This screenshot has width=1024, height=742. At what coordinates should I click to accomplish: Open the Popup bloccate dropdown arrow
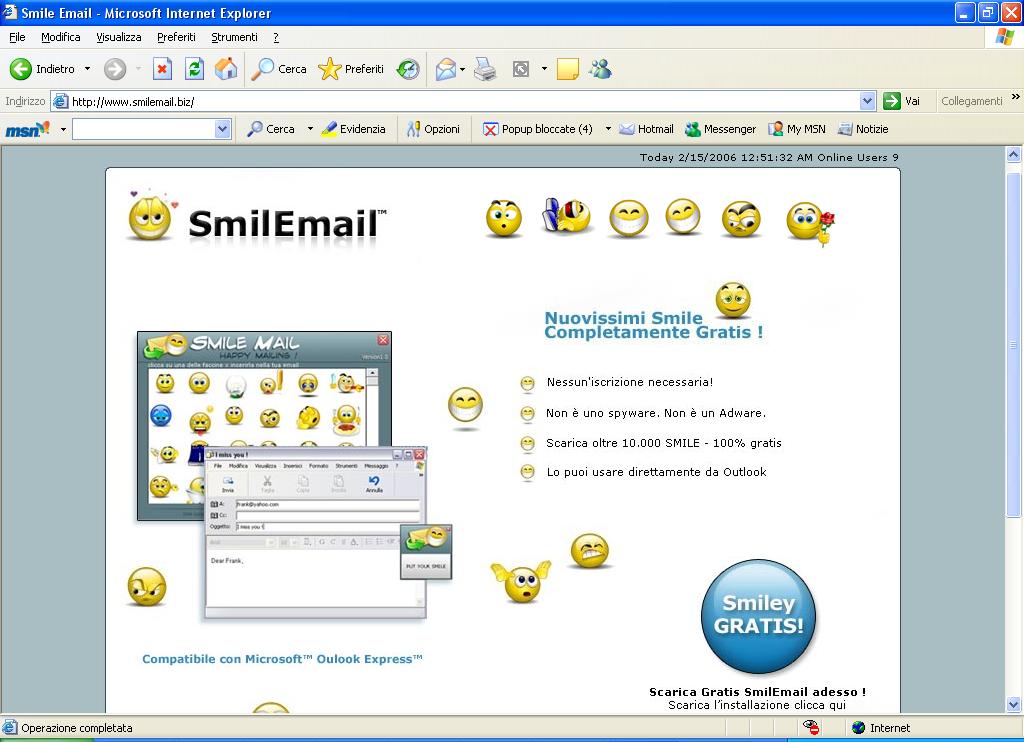608,129
